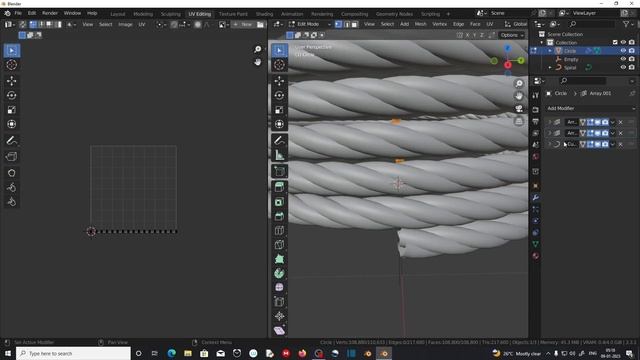Select the 3D viewport Rotate tool

[279, 96]
